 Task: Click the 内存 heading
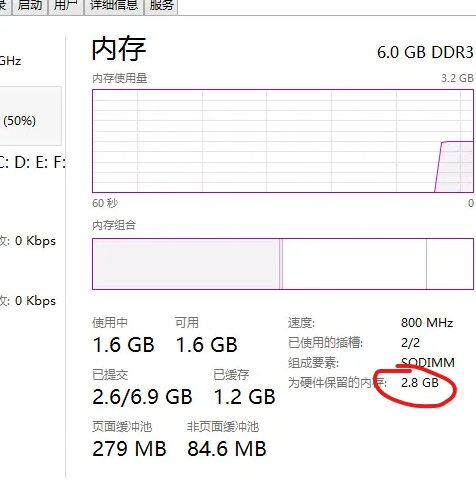pyautogui.click(x=119, y=49)
